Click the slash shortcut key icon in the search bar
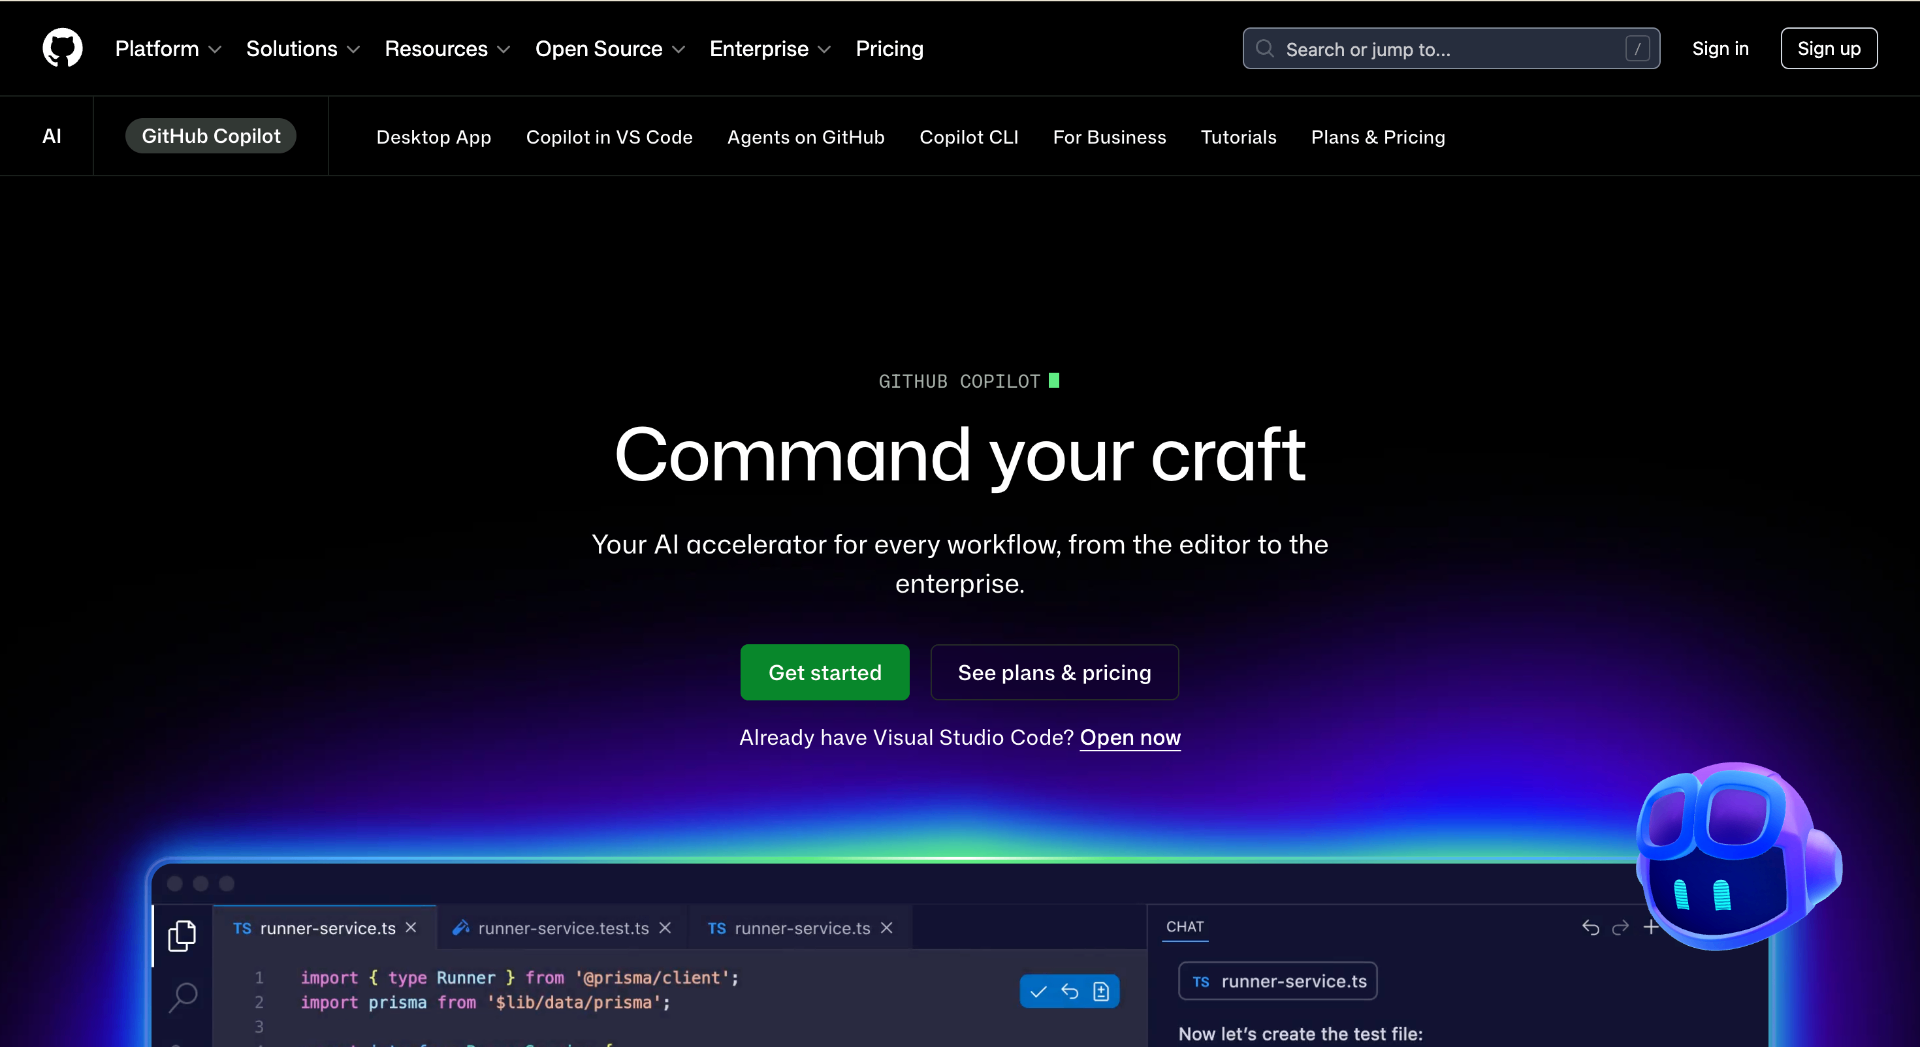Image resolution: width=1920 pixels, height=1047 pixels. [1637, 48]
